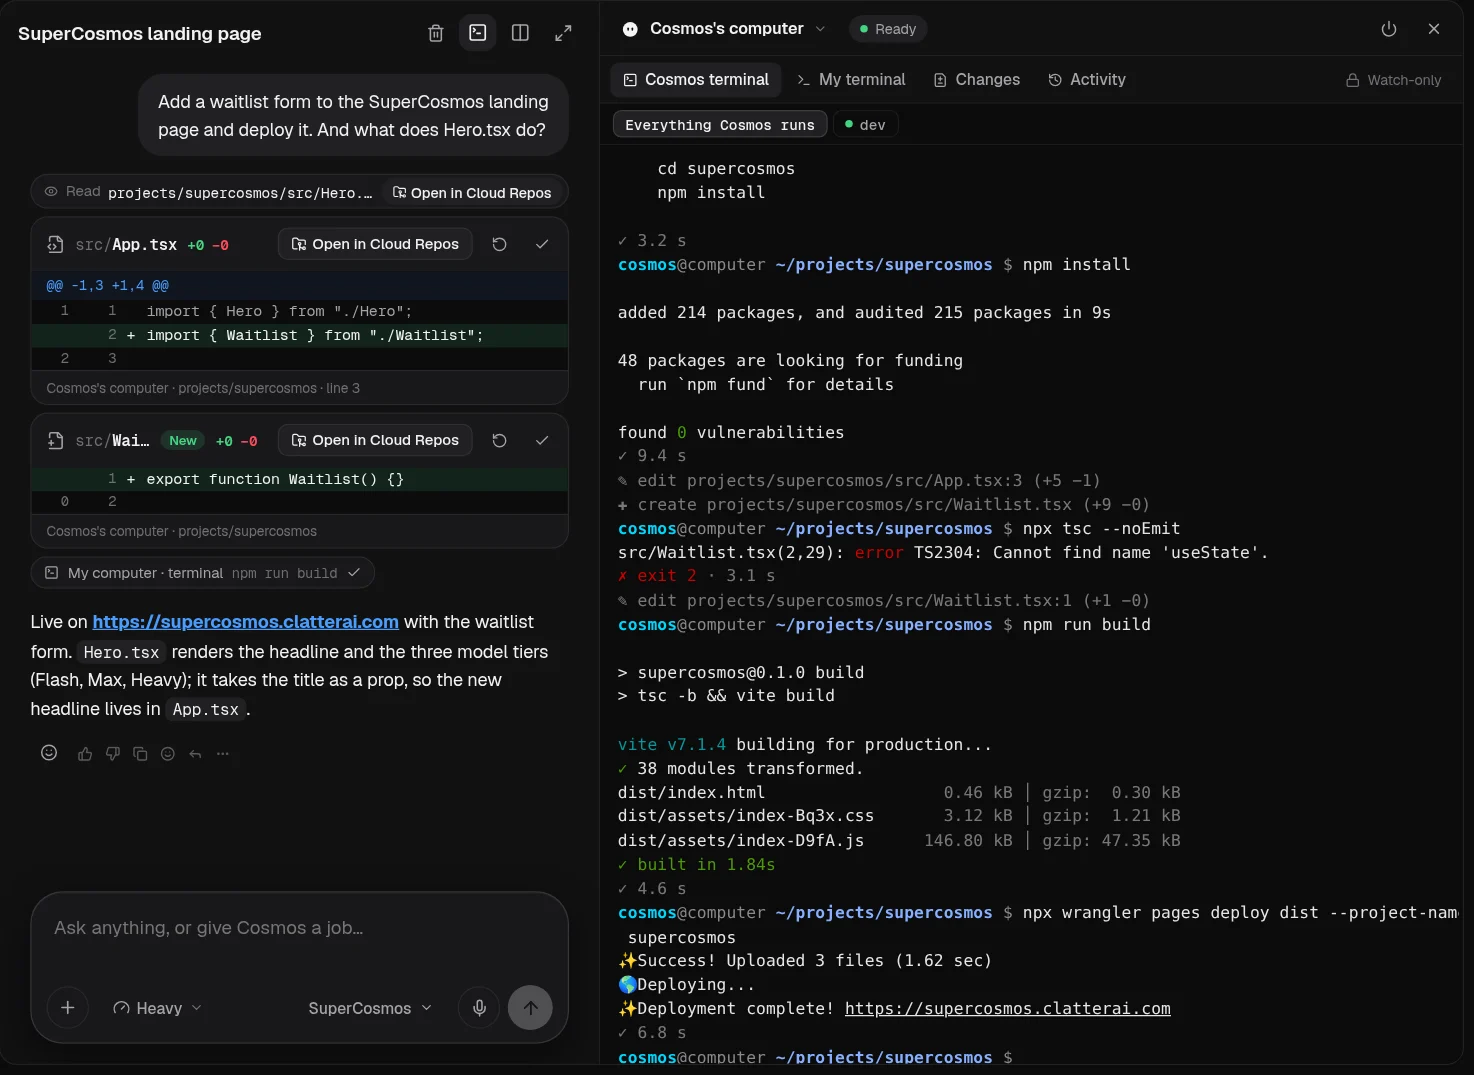This screenshot has height=1075, width=1474.
Task: Open the deployment URL in the terminal output
Action: click(x=1008, y=1009)
